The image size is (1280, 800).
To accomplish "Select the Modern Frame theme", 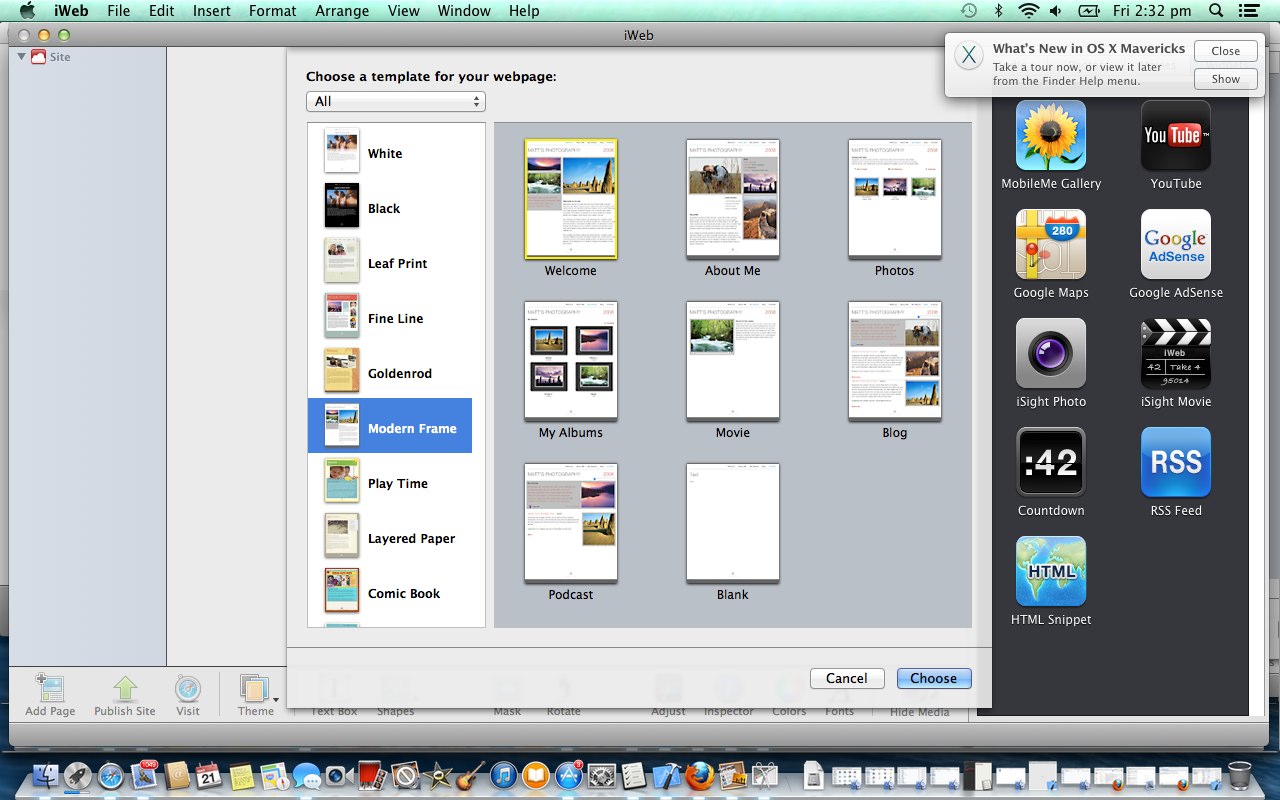I will click(x=390, y=428).
